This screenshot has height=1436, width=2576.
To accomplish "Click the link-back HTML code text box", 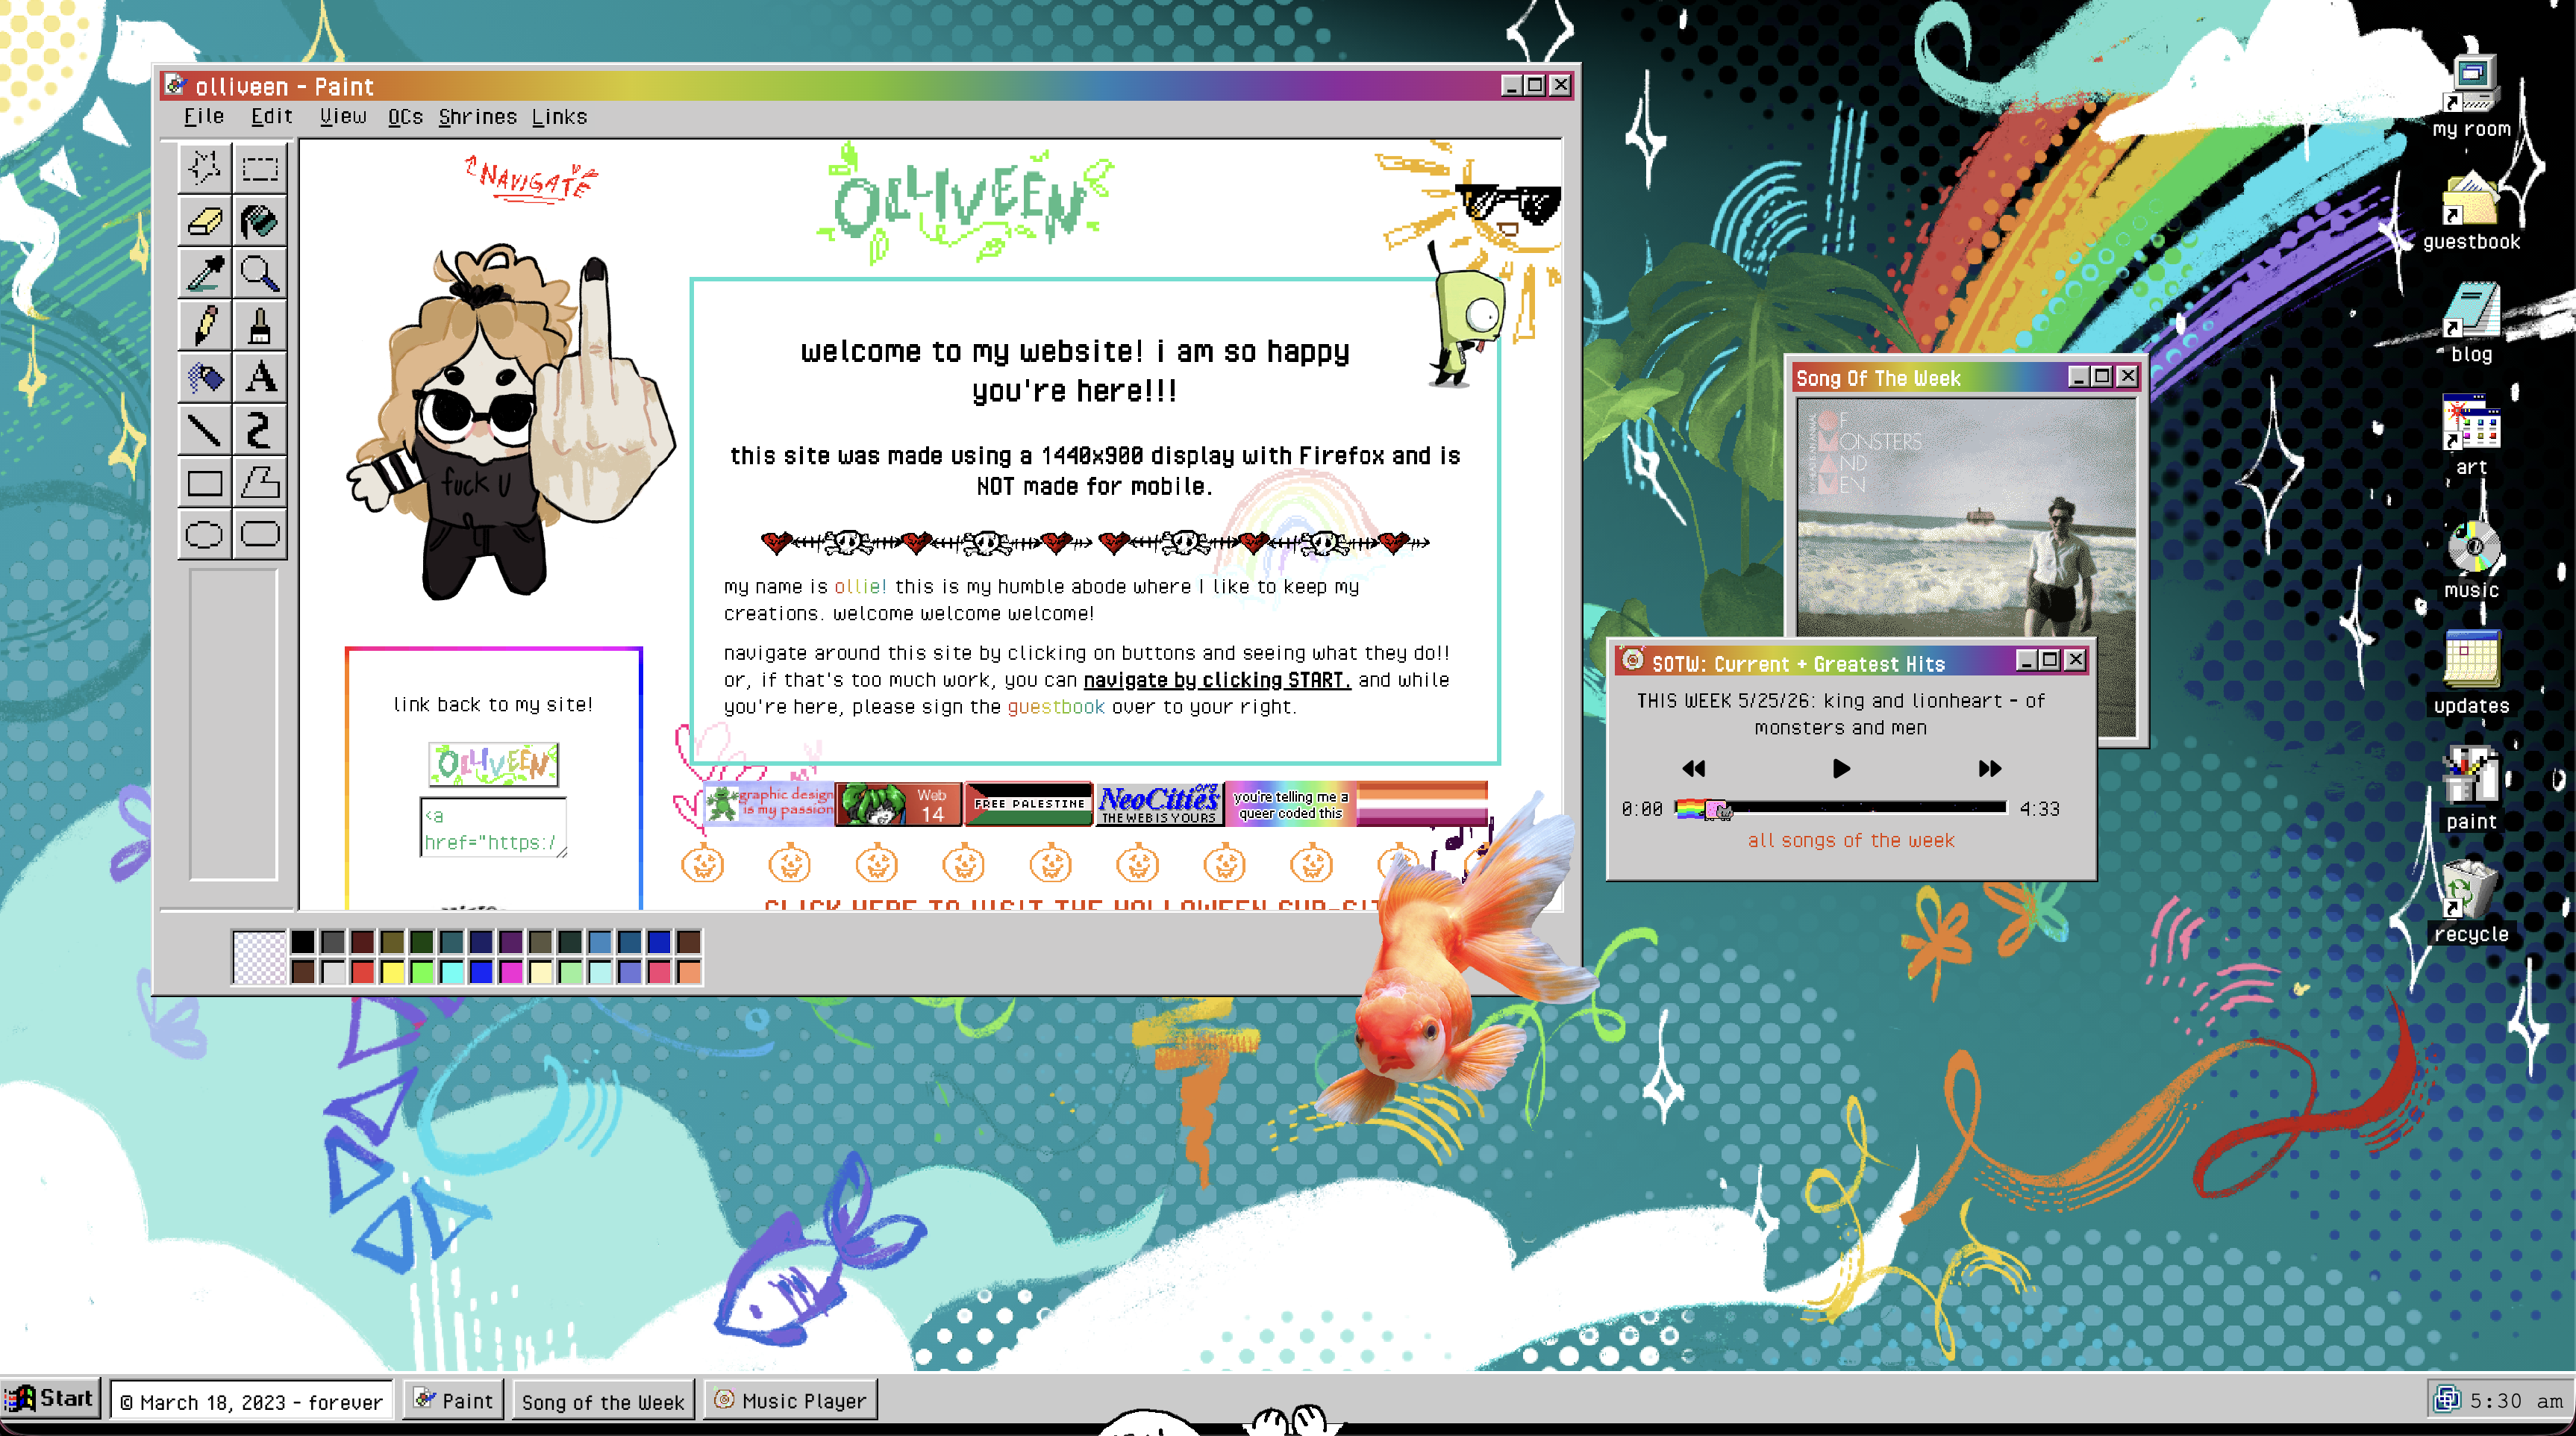I will (x=493, y=828).
